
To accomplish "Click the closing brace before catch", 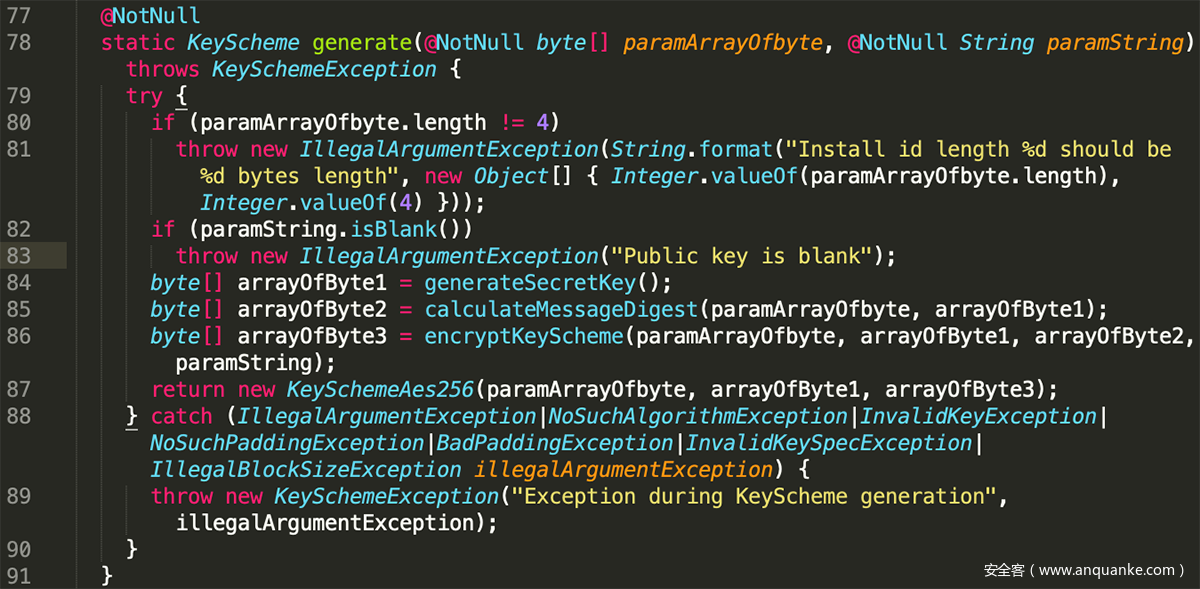I will click(131, 416).
